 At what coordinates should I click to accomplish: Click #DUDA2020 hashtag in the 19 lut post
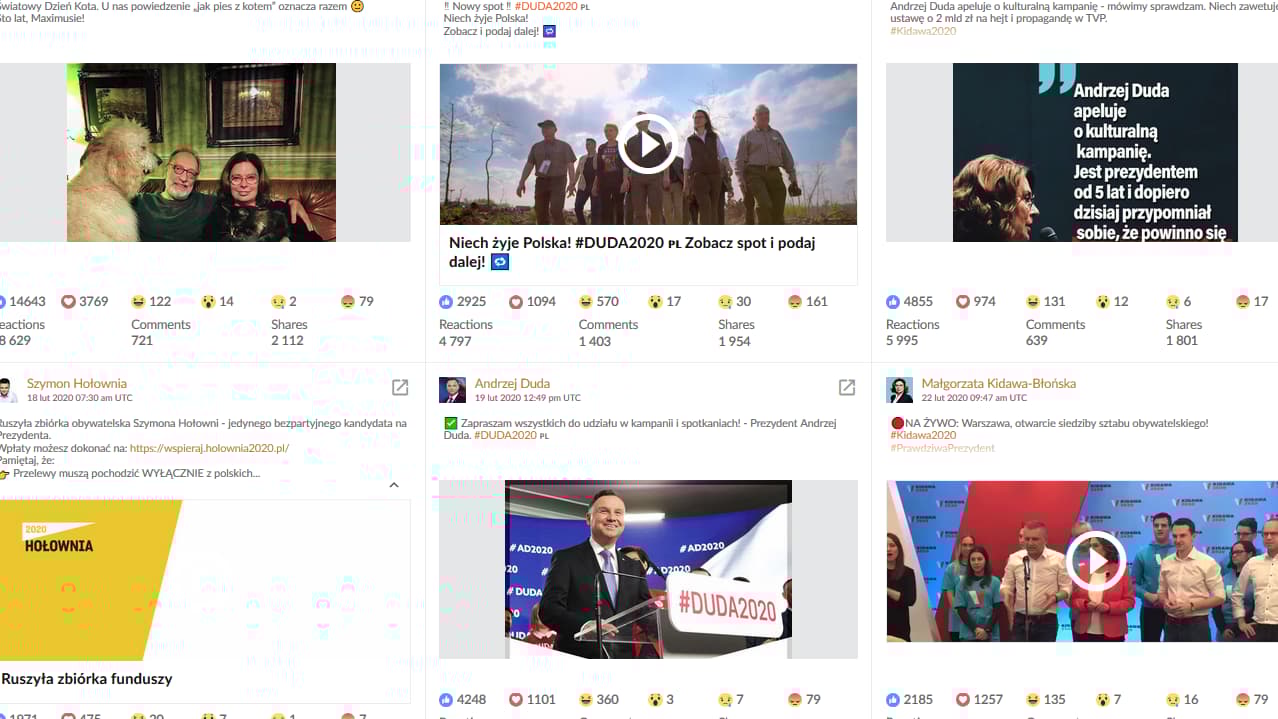[506, 435]
